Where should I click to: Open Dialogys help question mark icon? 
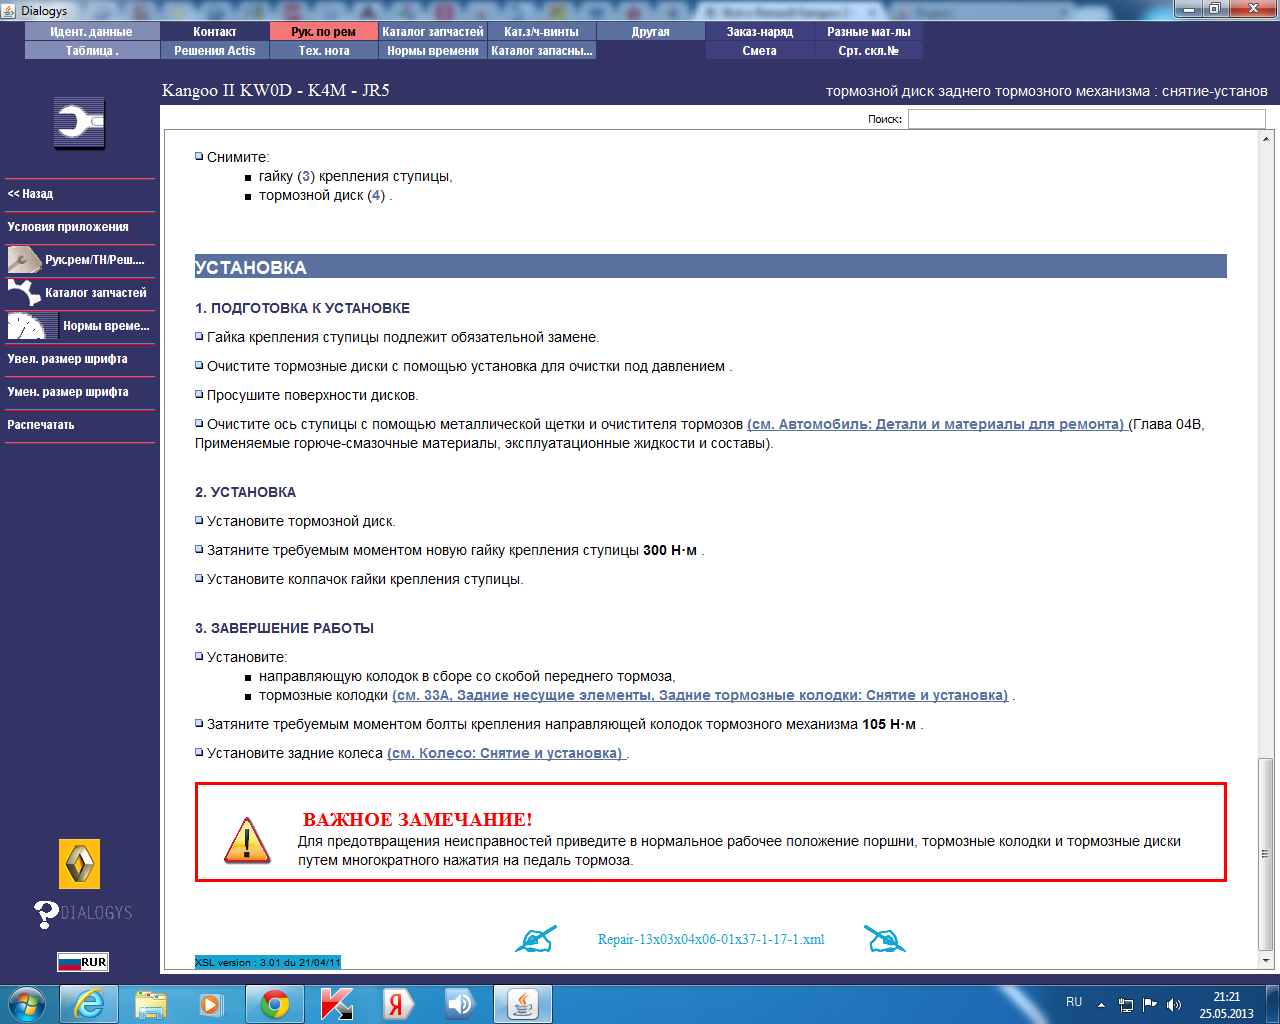(45, 913)
